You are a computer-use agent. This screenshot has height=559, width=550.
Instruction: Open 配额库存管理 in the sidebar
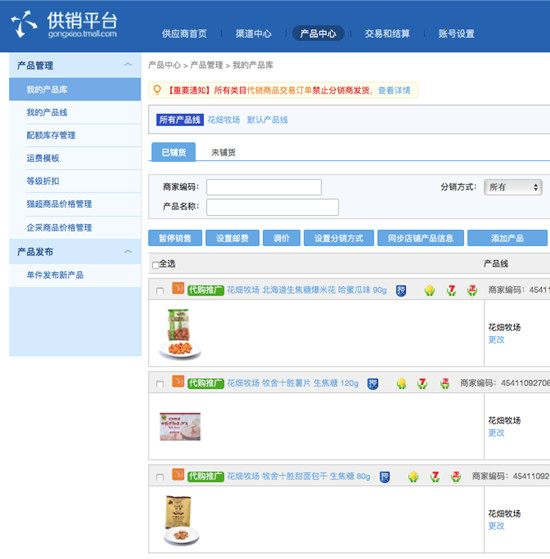(51, 135)
